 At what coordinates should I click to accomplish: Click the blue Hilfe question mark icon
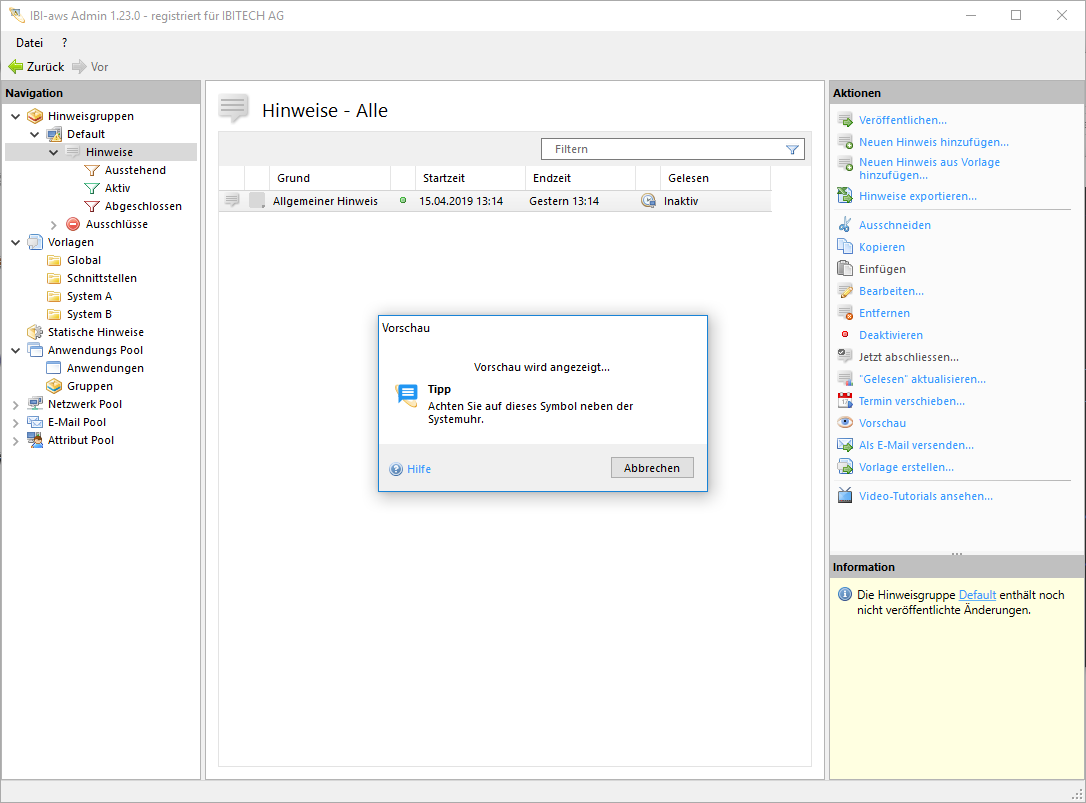pyautogui.click(x=396, y=469)
